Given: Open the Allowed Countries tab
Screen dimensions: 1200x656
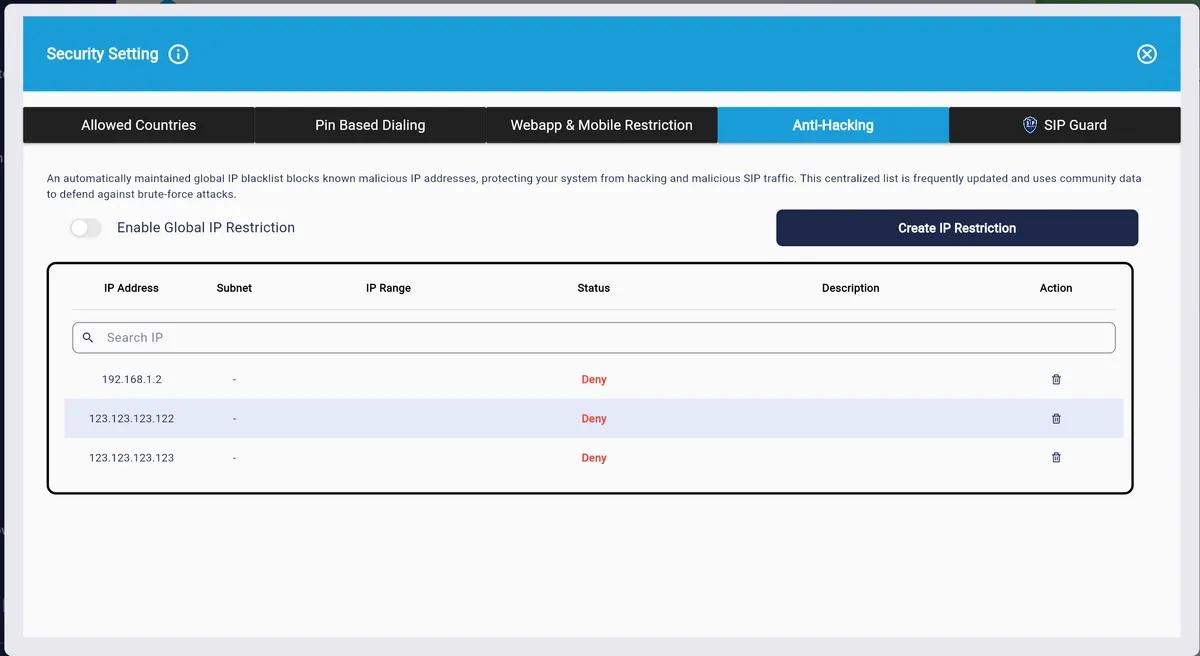Looking at the screenshot, I should tap(139, 125).
